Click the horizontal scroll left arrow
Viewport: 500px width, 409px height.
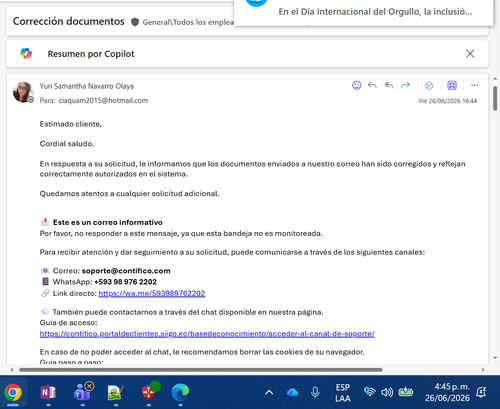12,370
